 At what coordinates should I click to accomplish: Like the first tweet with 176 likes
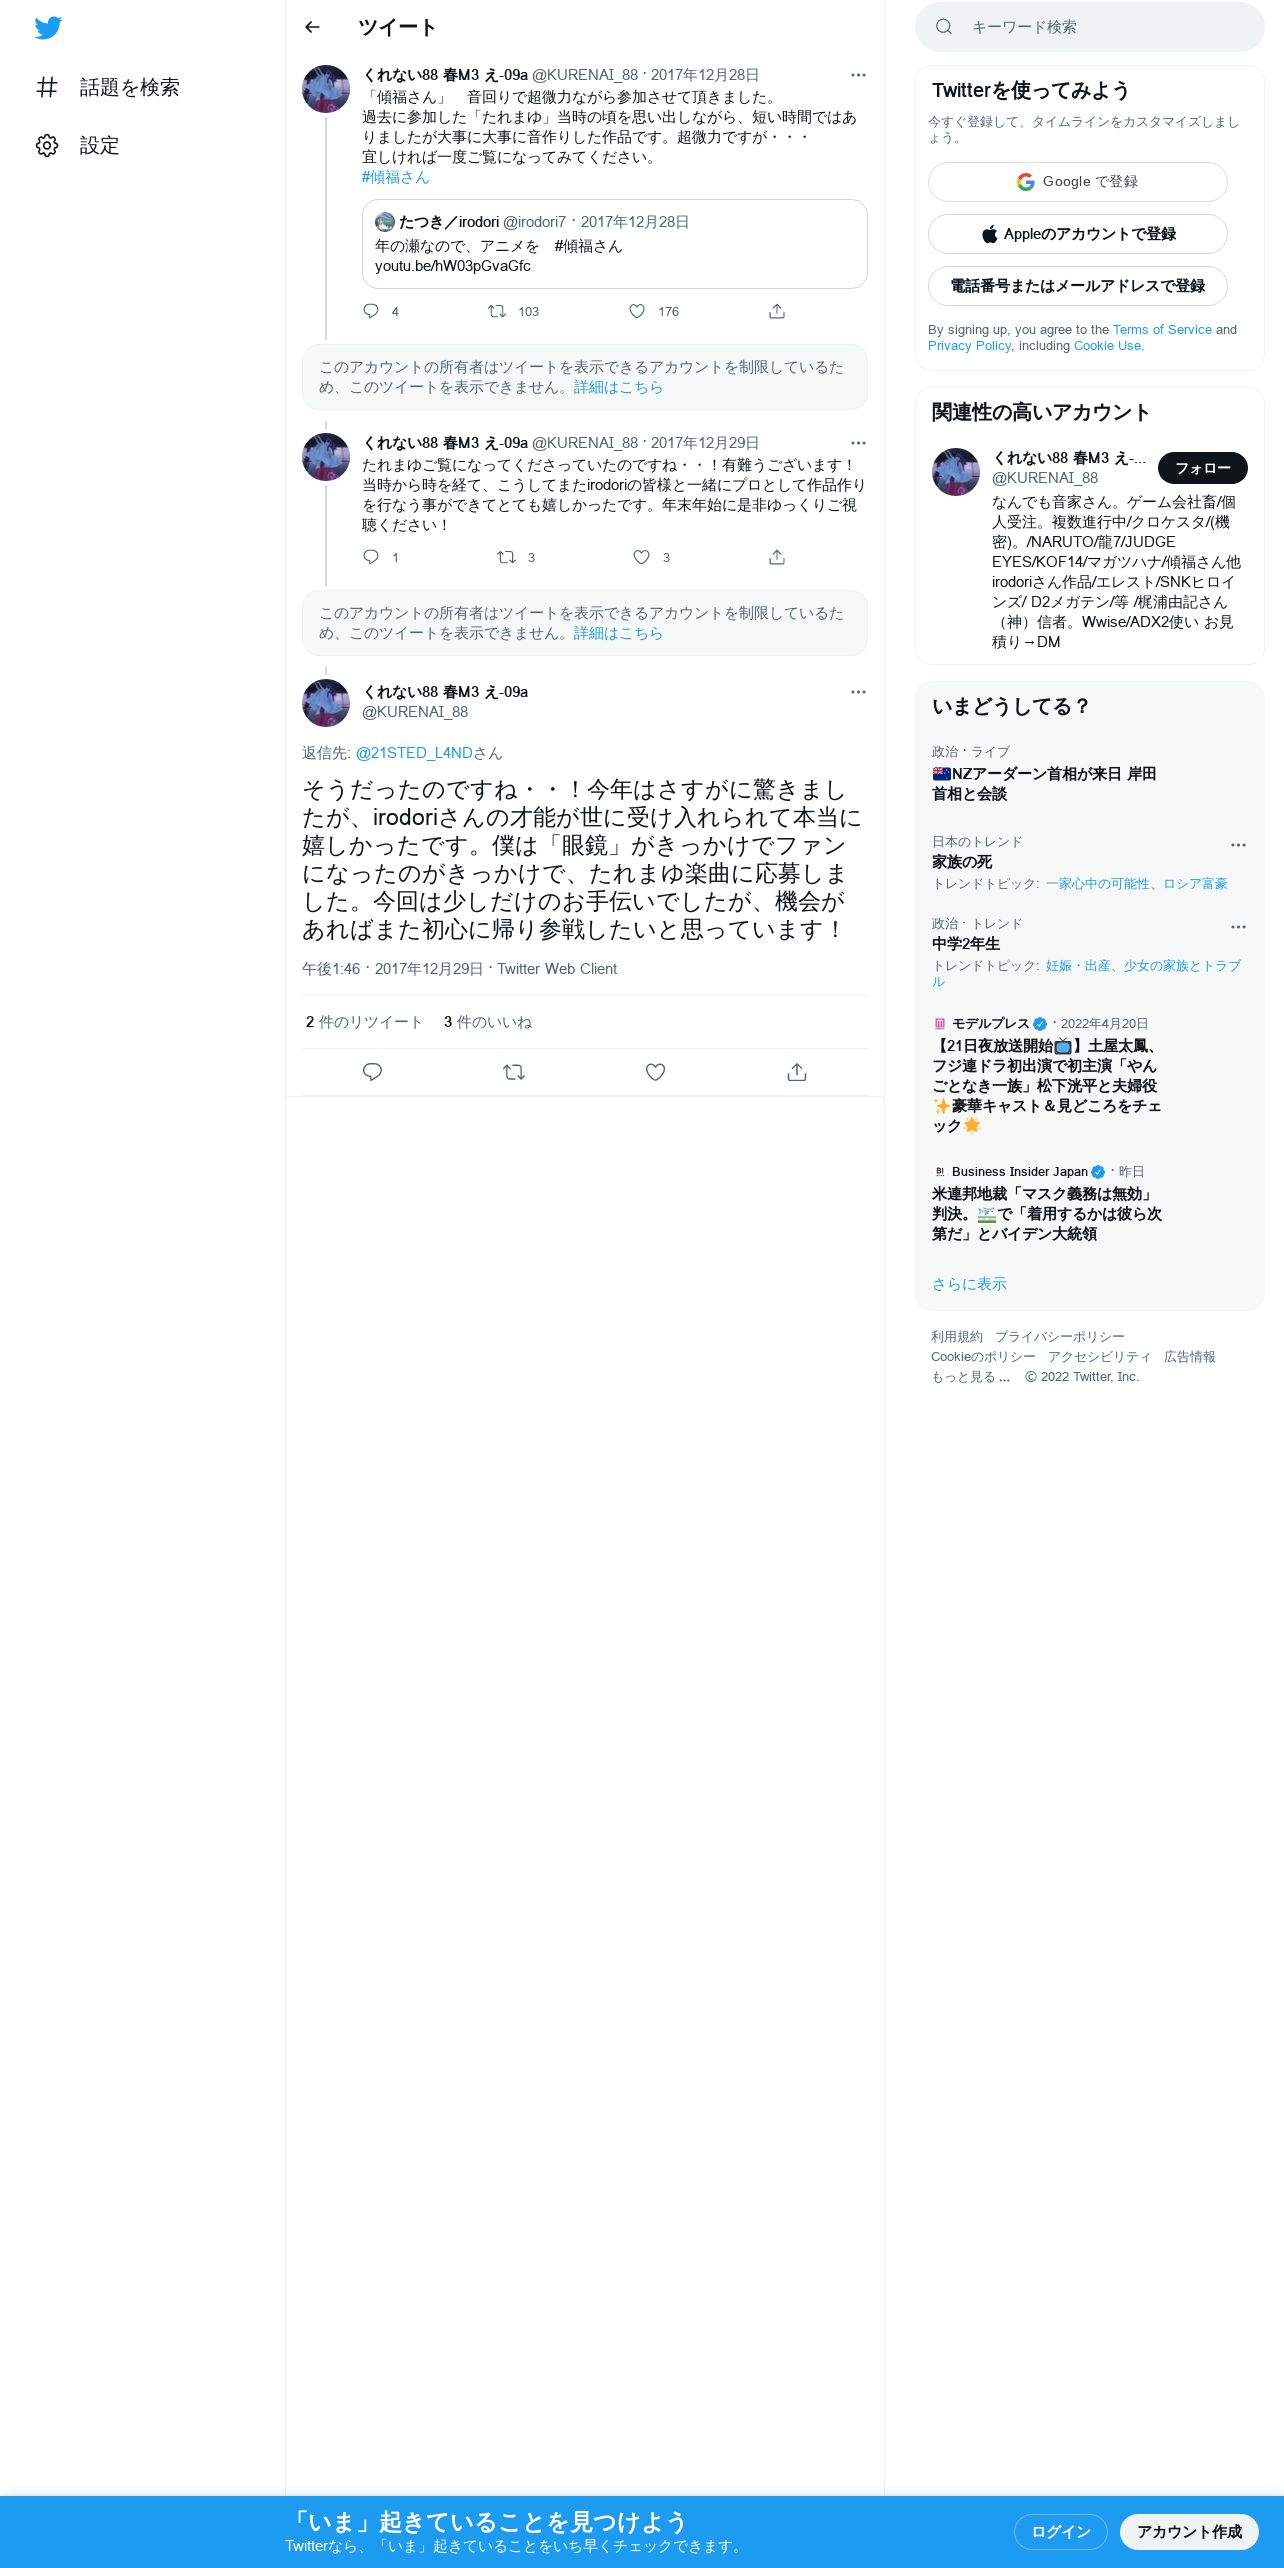tap(637, 311)
